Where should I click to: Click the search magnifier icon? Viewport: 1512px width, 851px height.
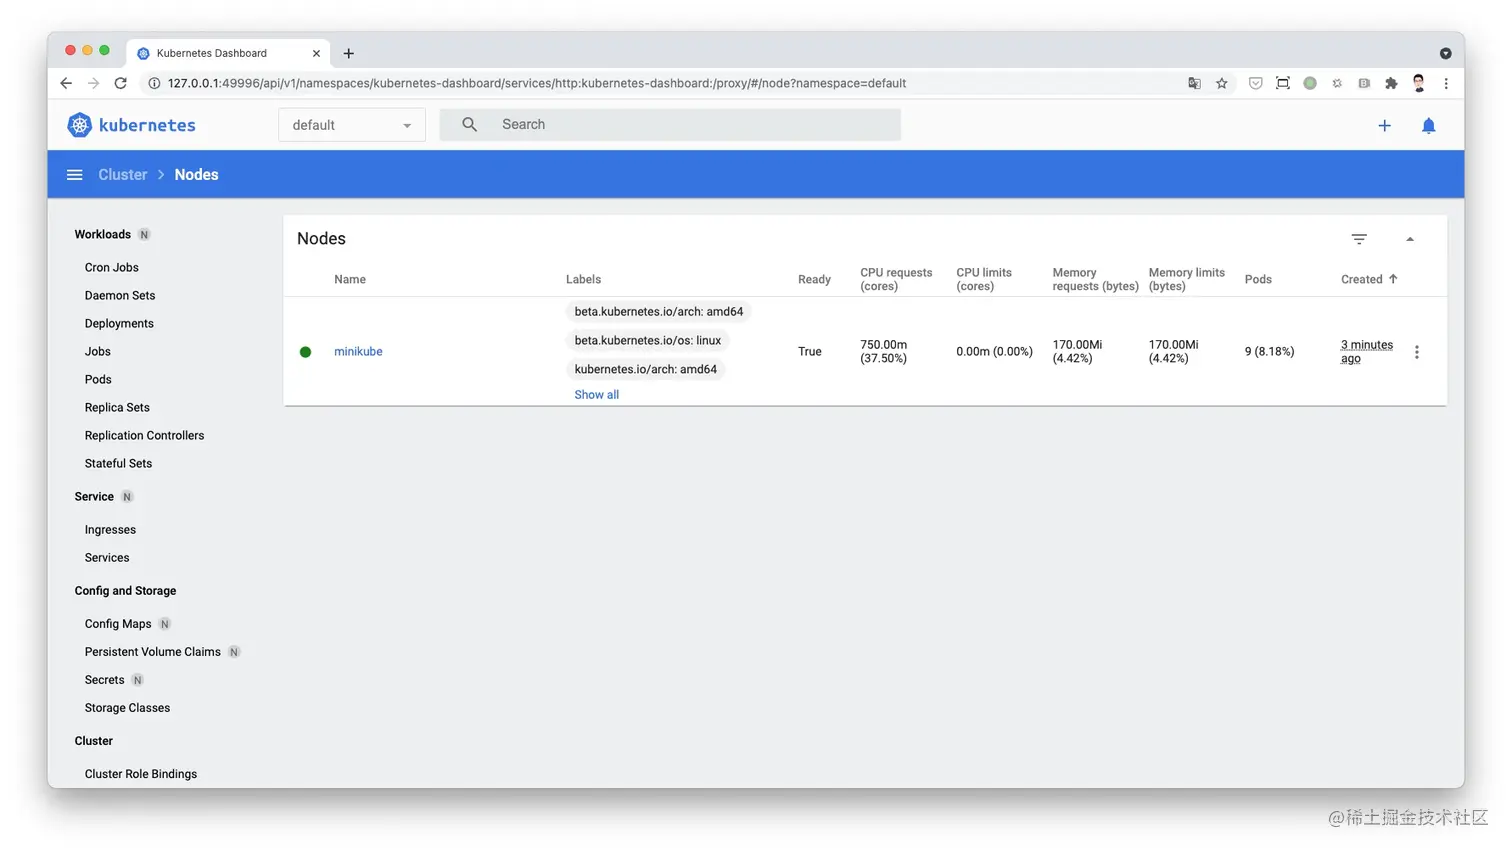click(469, 124)
